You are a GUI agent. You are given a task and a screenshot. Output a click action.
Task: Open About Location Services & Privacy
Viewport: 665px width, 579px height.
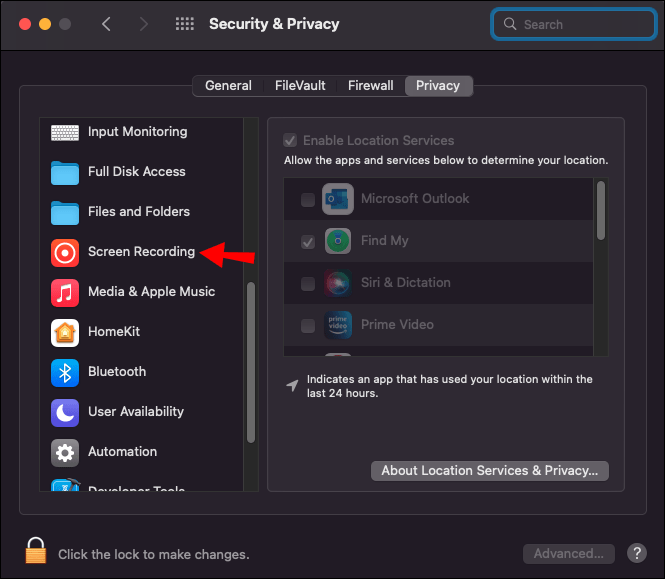[489, 471]
